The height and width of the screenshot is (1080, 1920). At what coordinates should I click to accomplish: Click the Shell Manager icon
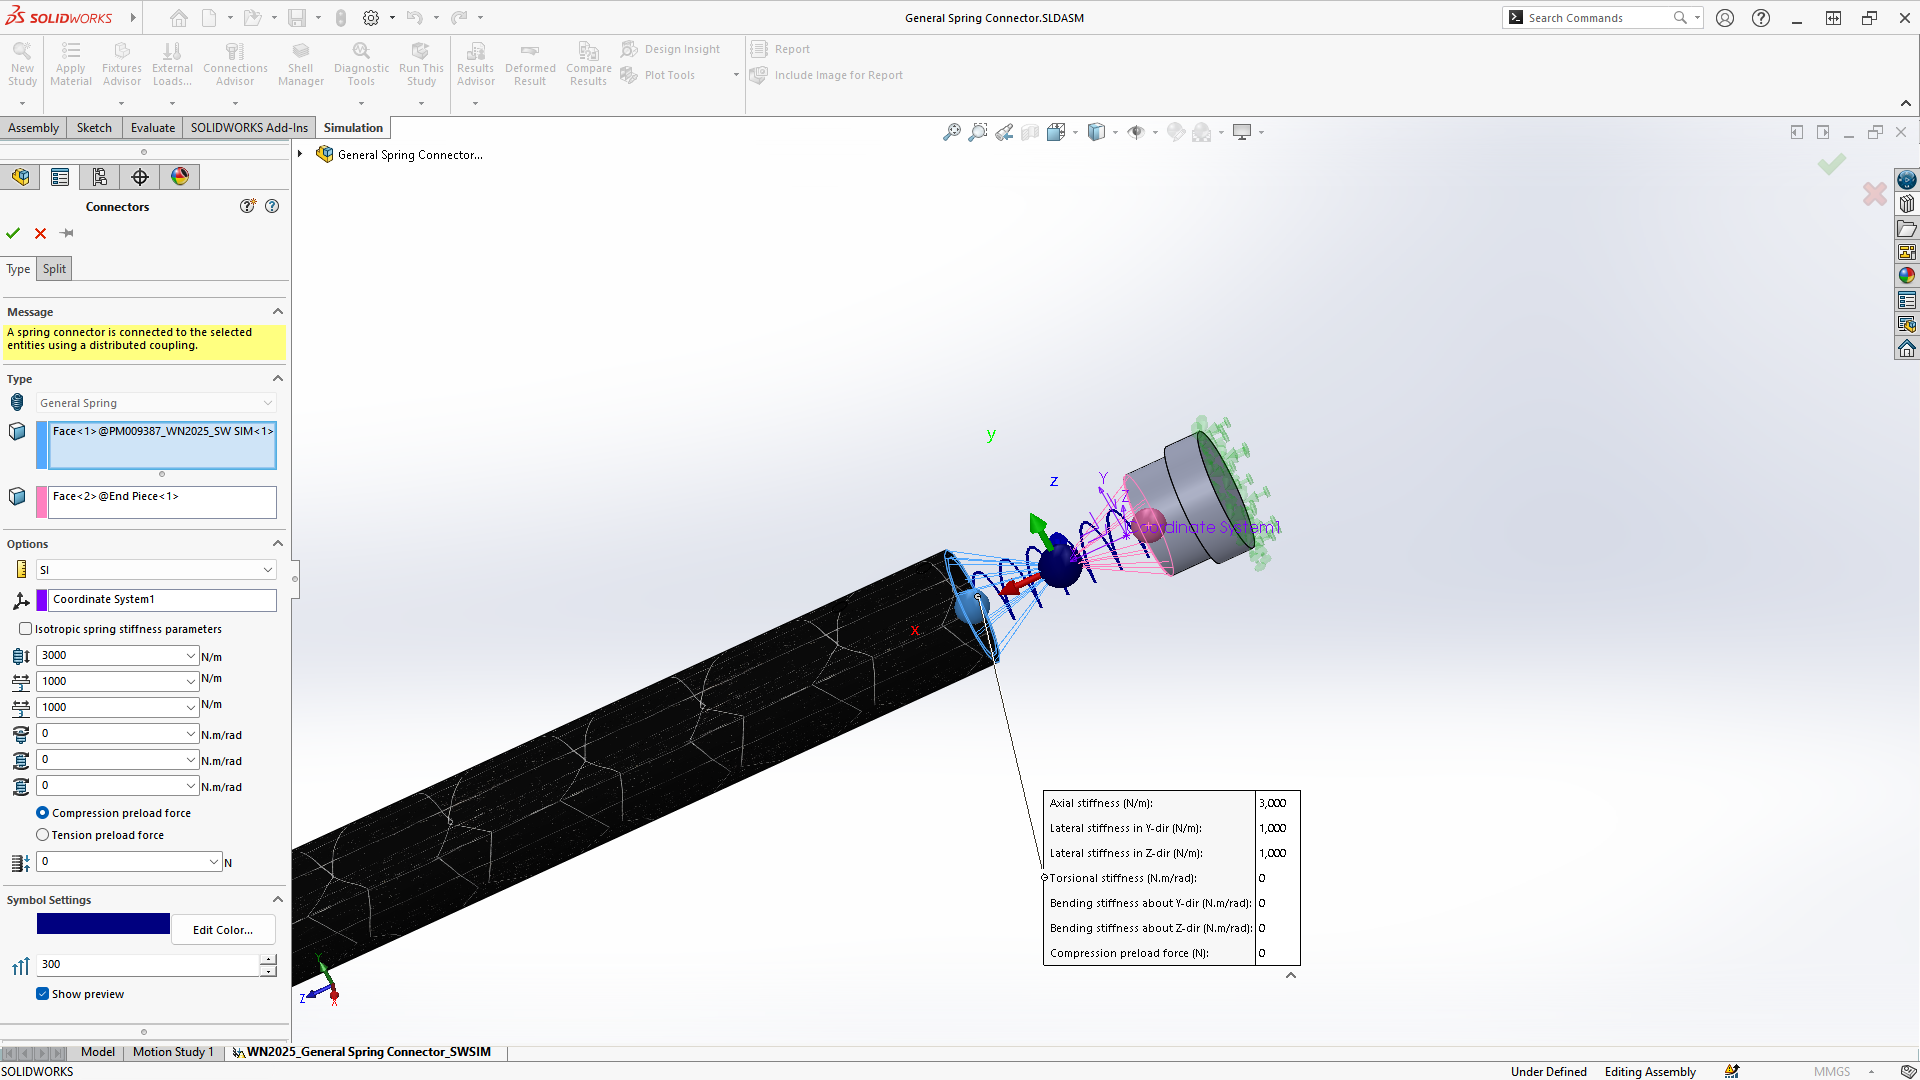click(x=301, y=63)
